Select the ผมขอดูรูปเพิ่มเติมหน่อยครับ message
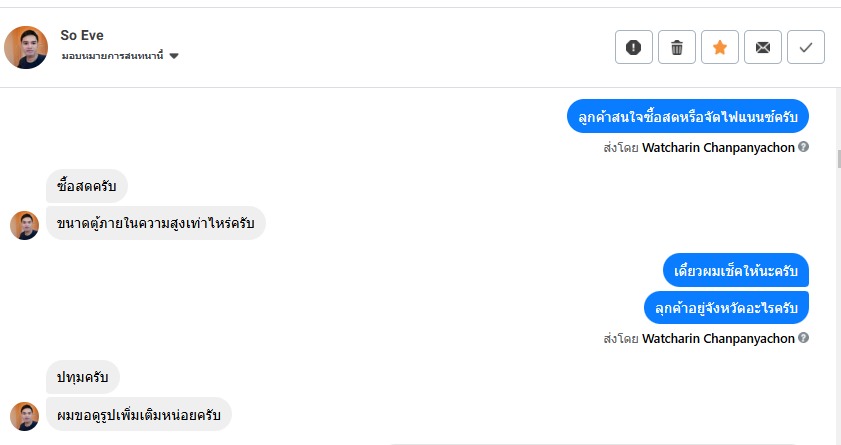This screenshot has width=841, height=445. (x=139, y=414)
